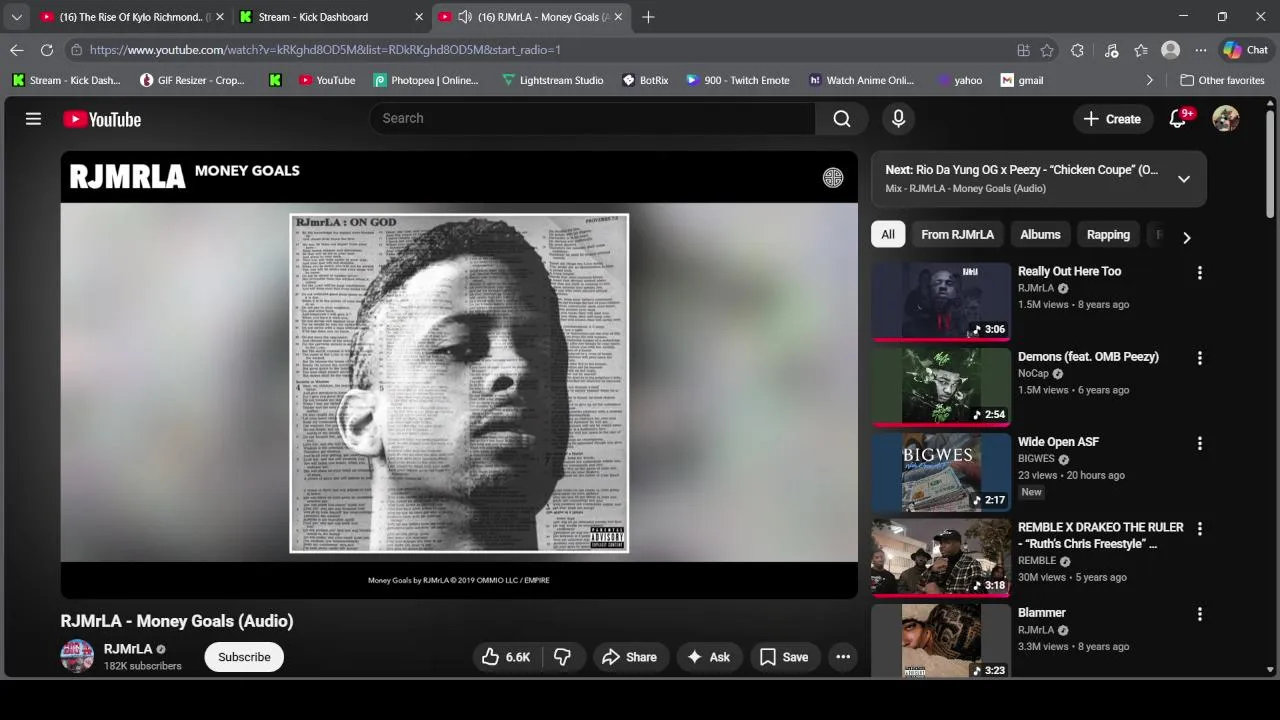The width and height of the screenshot is (1280, 720).
Task: Open account avatar menu on YouTube
Action: click(1226, 118)
